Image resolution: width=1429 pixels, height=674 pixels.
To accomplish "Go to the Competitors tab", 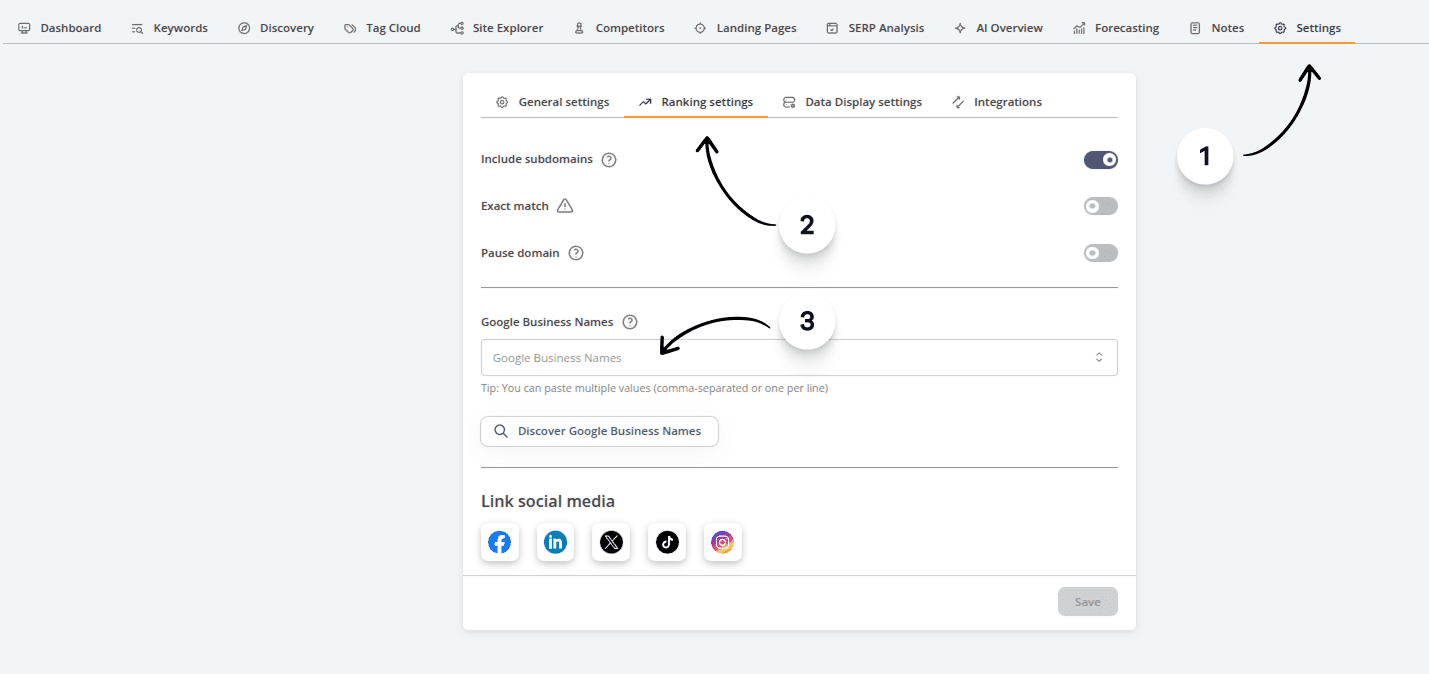I will coord(619,28).
